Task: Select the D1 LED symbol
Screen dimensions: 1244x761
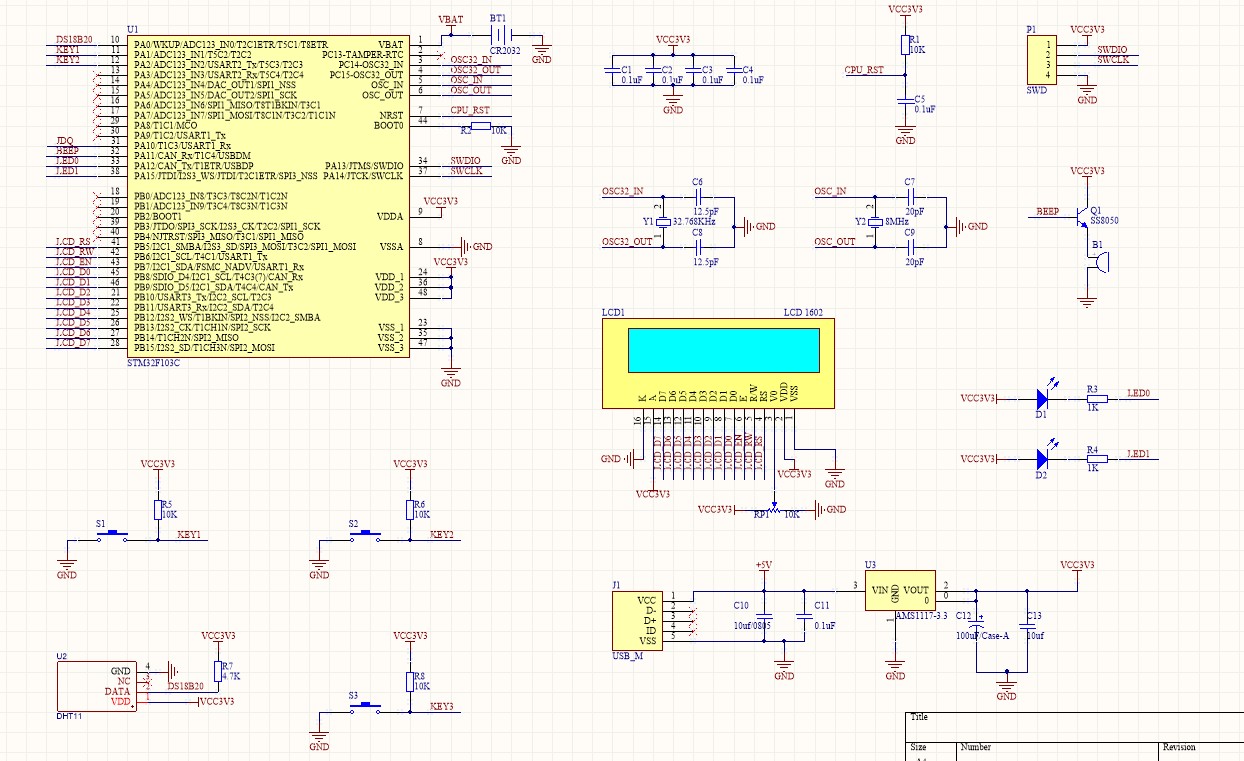Action: click(x=1042, y=399)
